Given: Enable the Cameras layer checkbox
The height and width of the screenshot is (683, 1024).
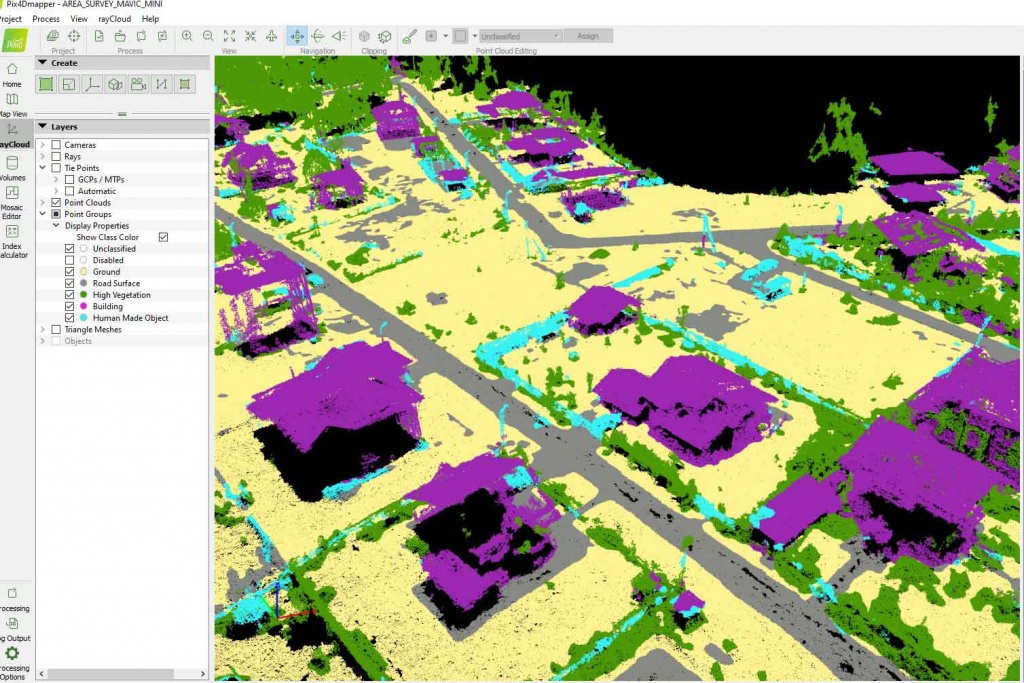Looking at the screenshot, I should 57,145.
